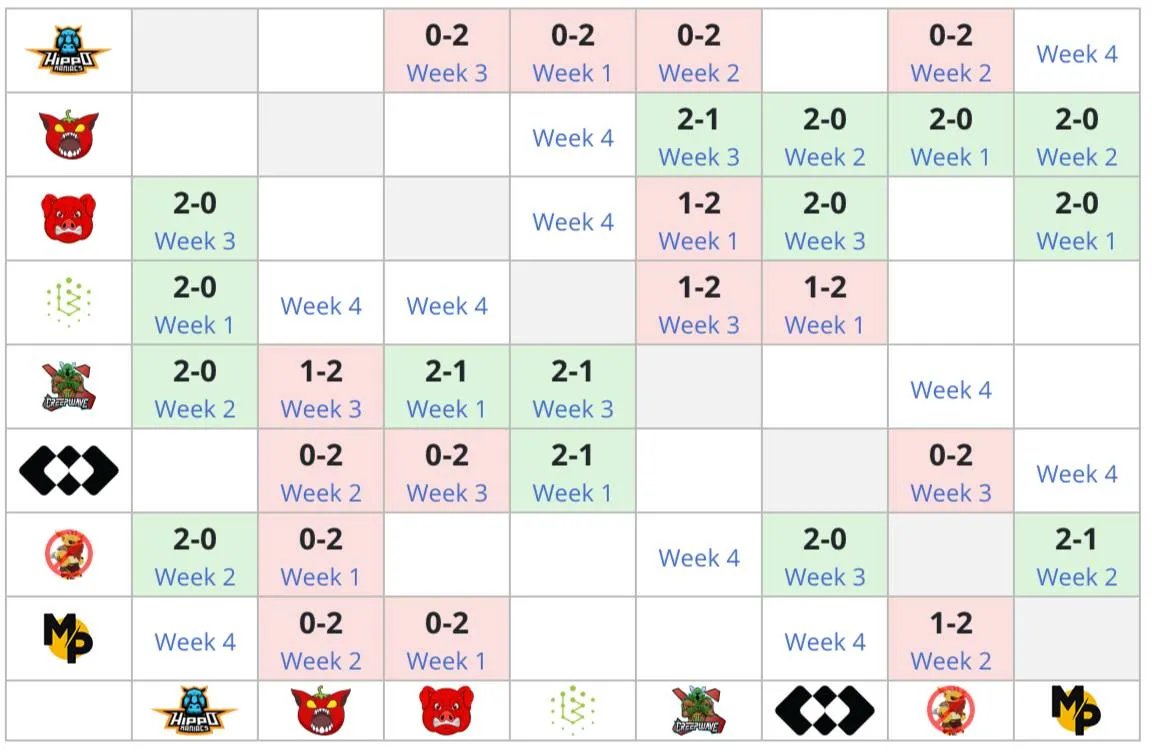Click the Hippo Maniacs logo in bottom column header

[x=195, y=710]
